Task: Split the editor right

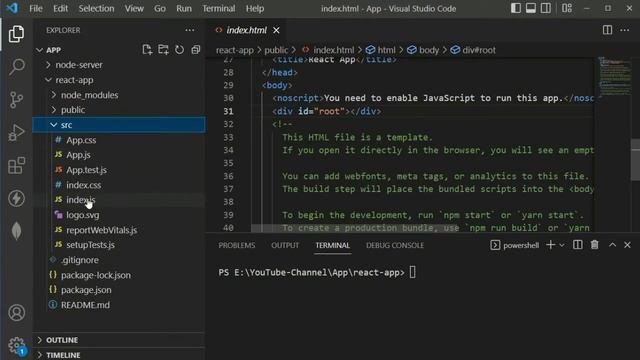Action: tap(607, 30)
